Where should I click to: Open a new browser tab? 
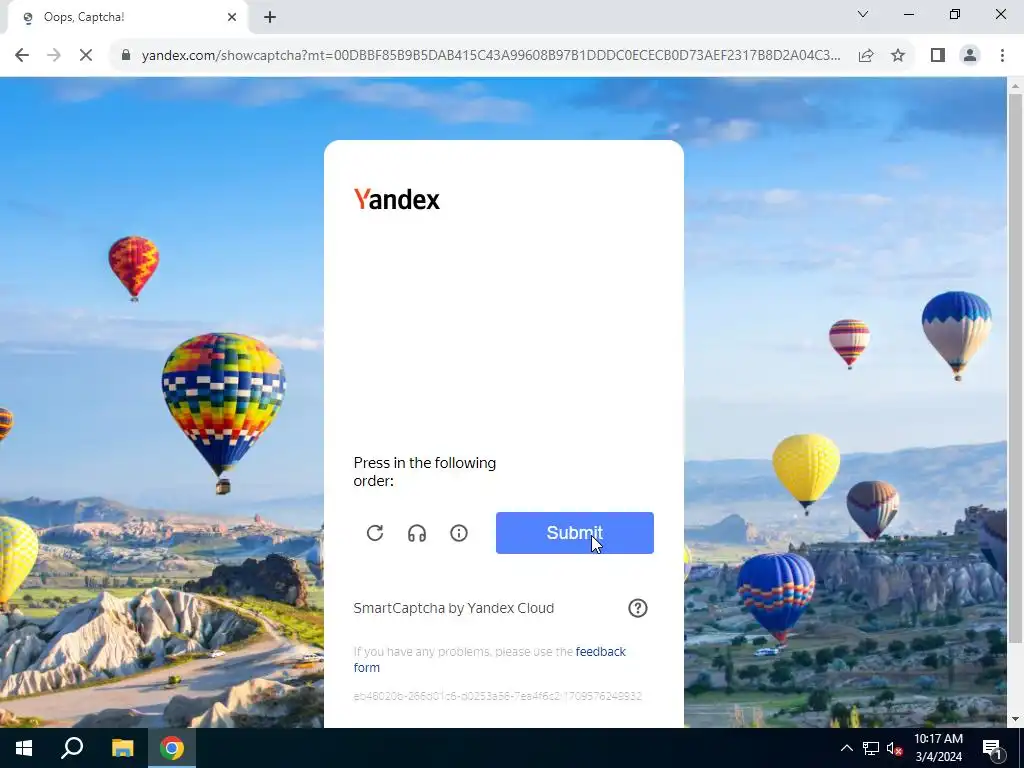click(270, 18)
